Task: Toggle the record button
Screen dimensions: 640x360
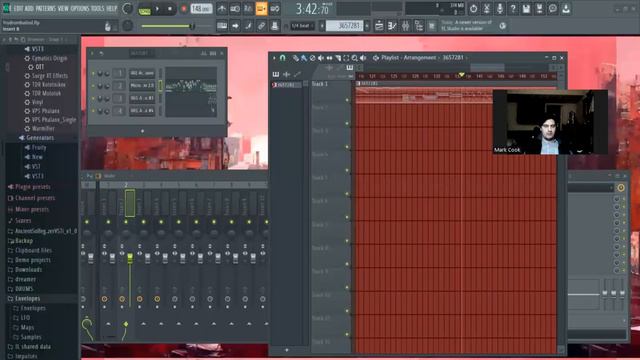Action: (184, 9)
